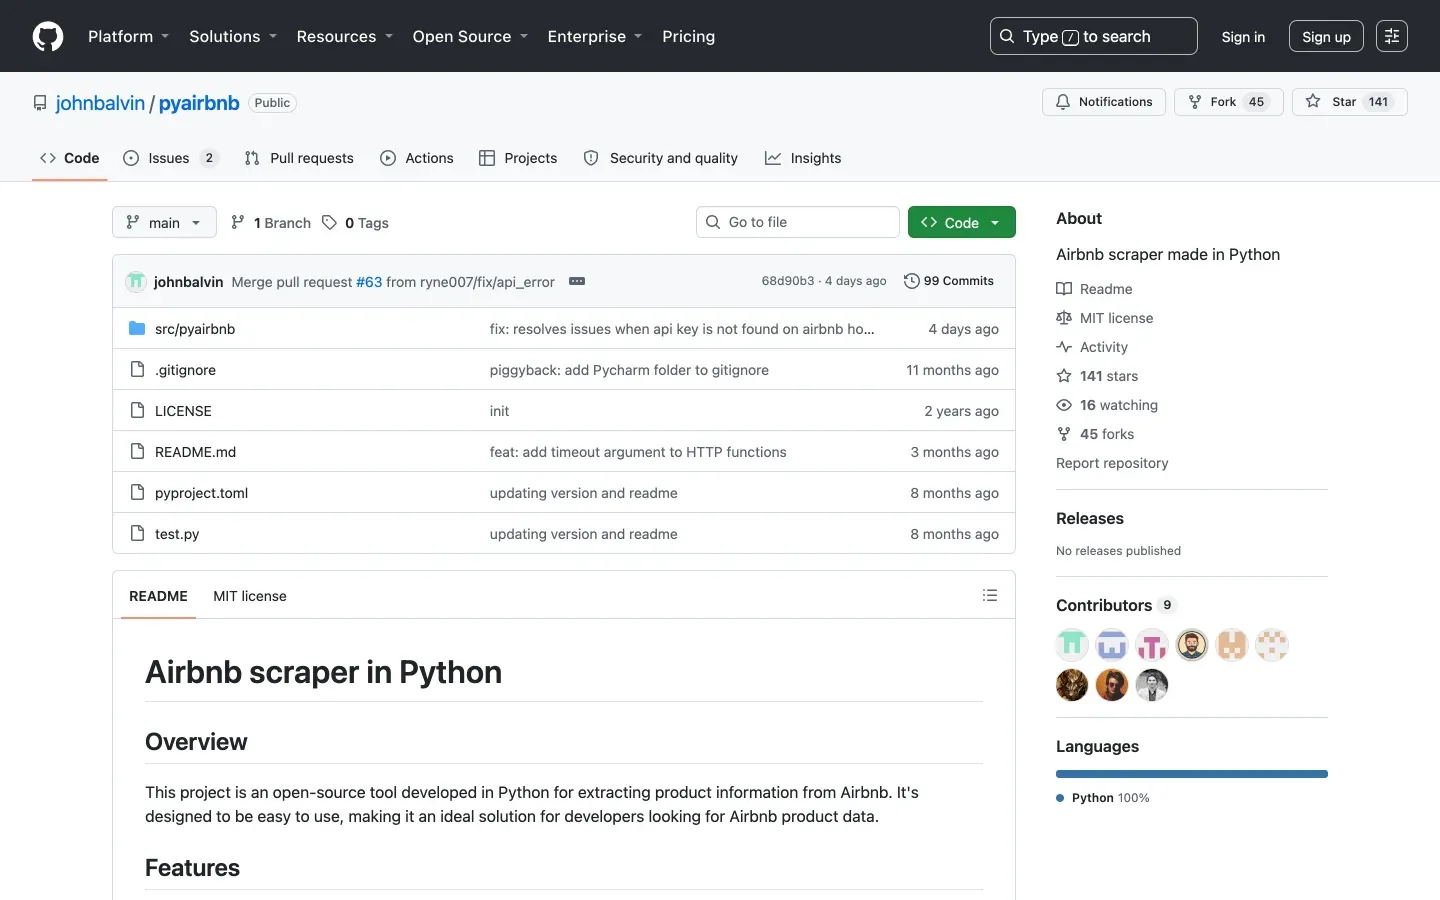Open the 99 Commits history

(949, 281)
